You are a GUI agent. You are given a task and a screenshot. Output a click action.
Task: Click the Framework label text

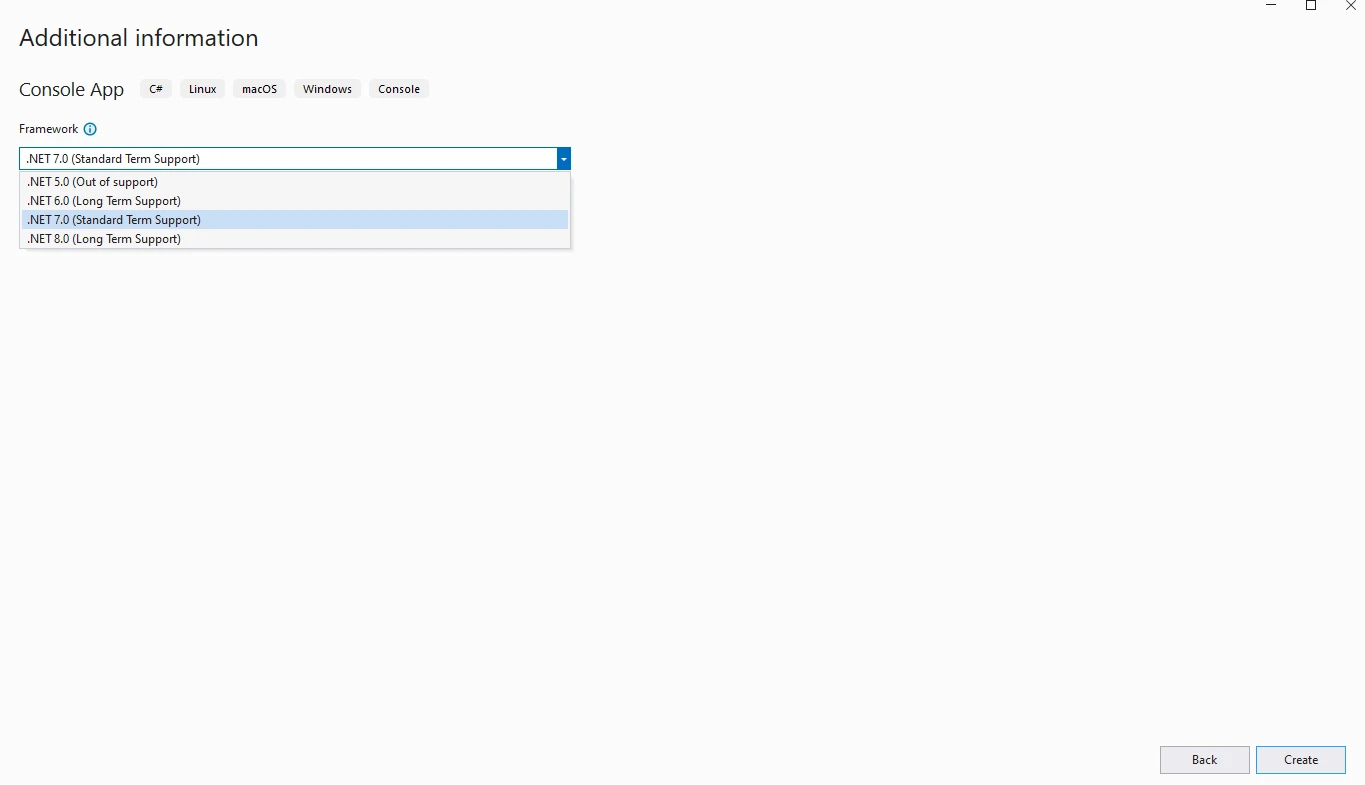tap(48, 129)
